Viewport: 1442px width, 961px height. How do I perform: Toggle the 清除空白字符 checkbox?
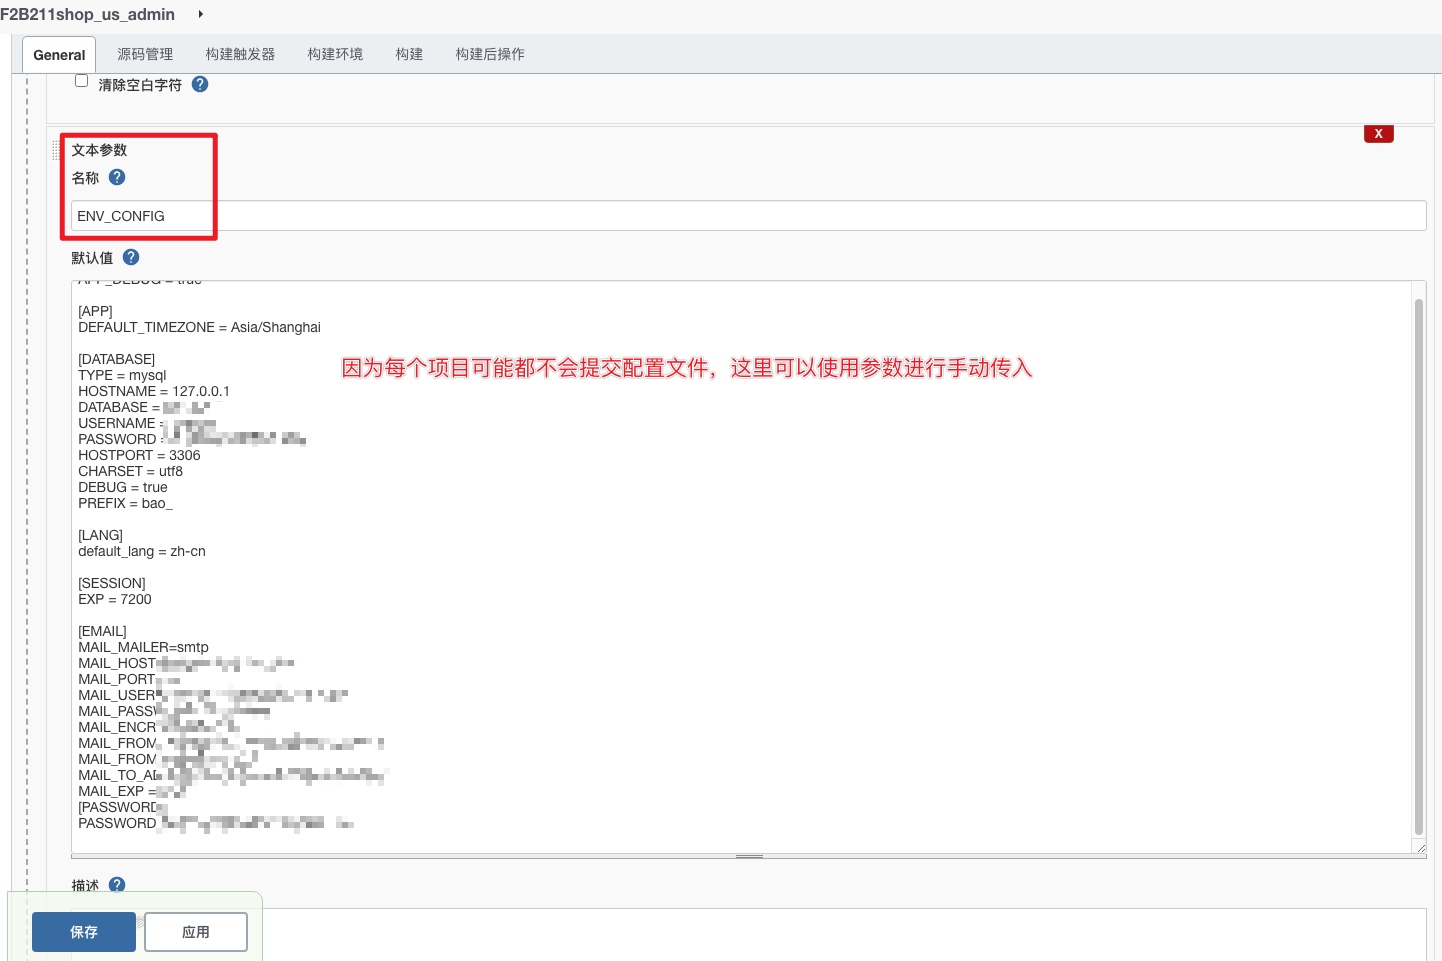(82, 81)
